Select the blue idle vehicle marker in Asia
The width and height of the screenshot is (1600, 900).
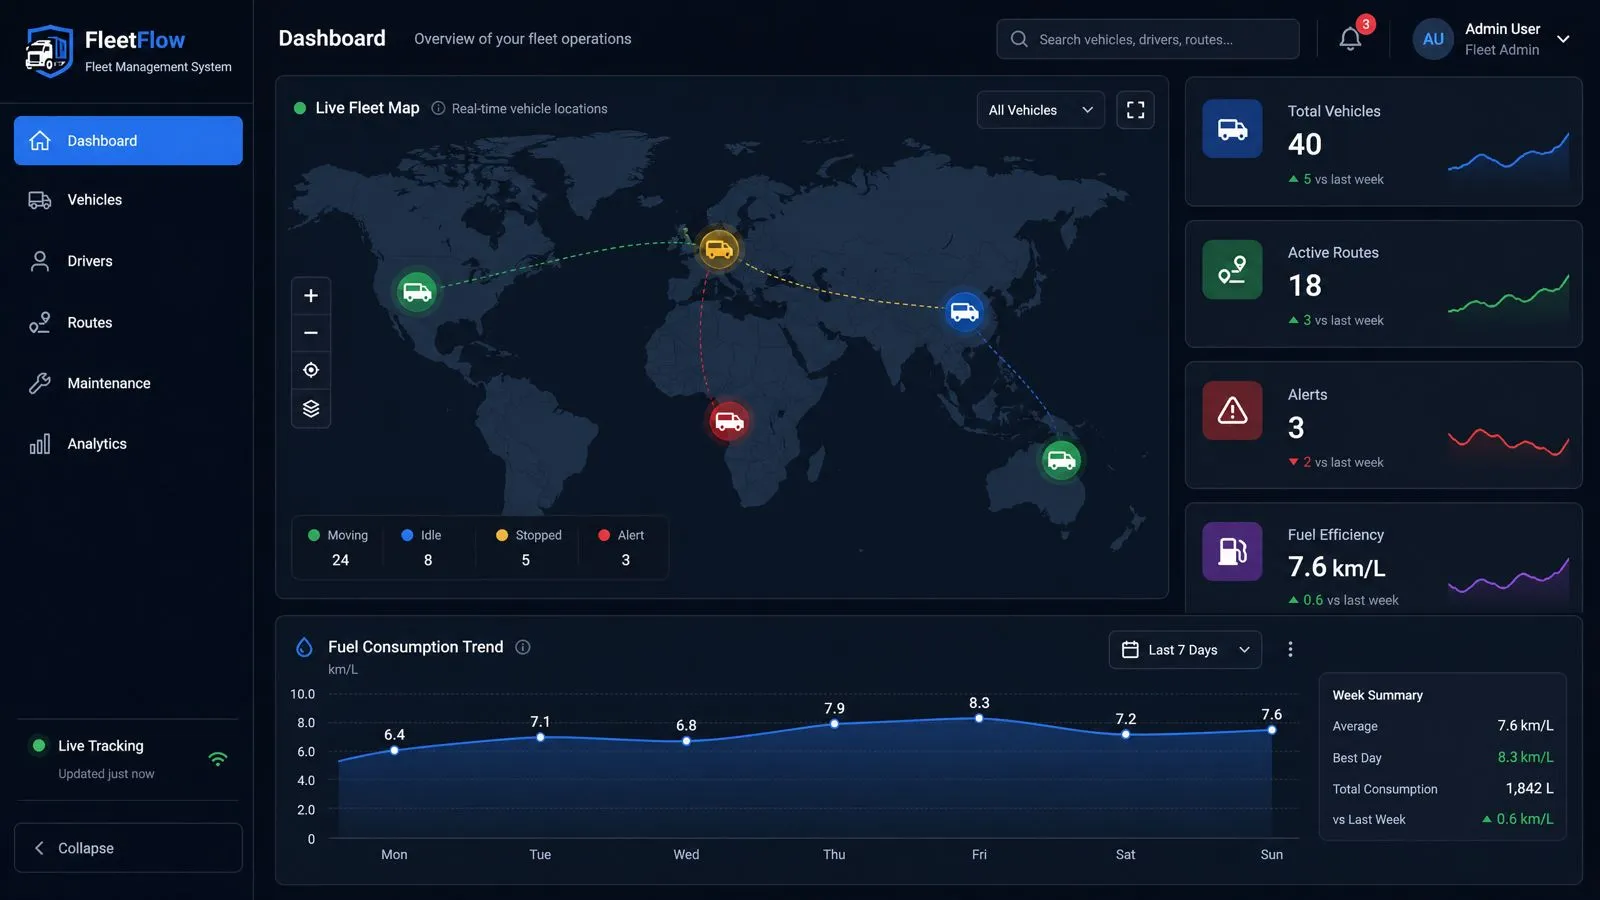(x=964, y=312)
